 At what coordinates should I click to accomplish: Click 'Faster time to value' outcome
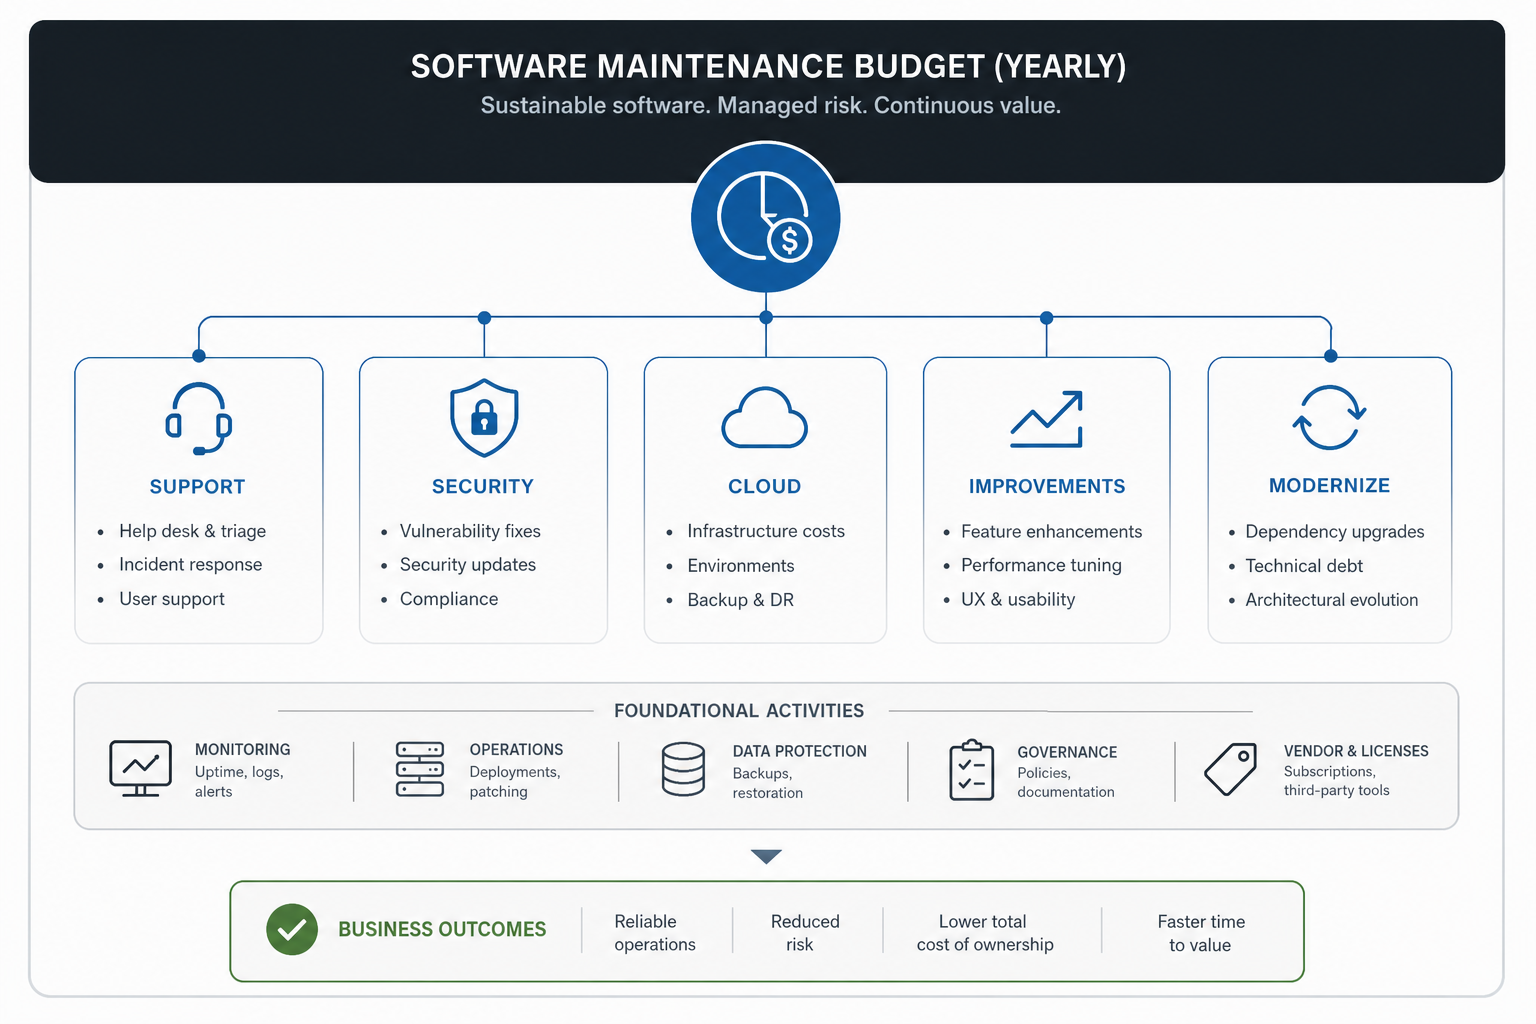1201,933
